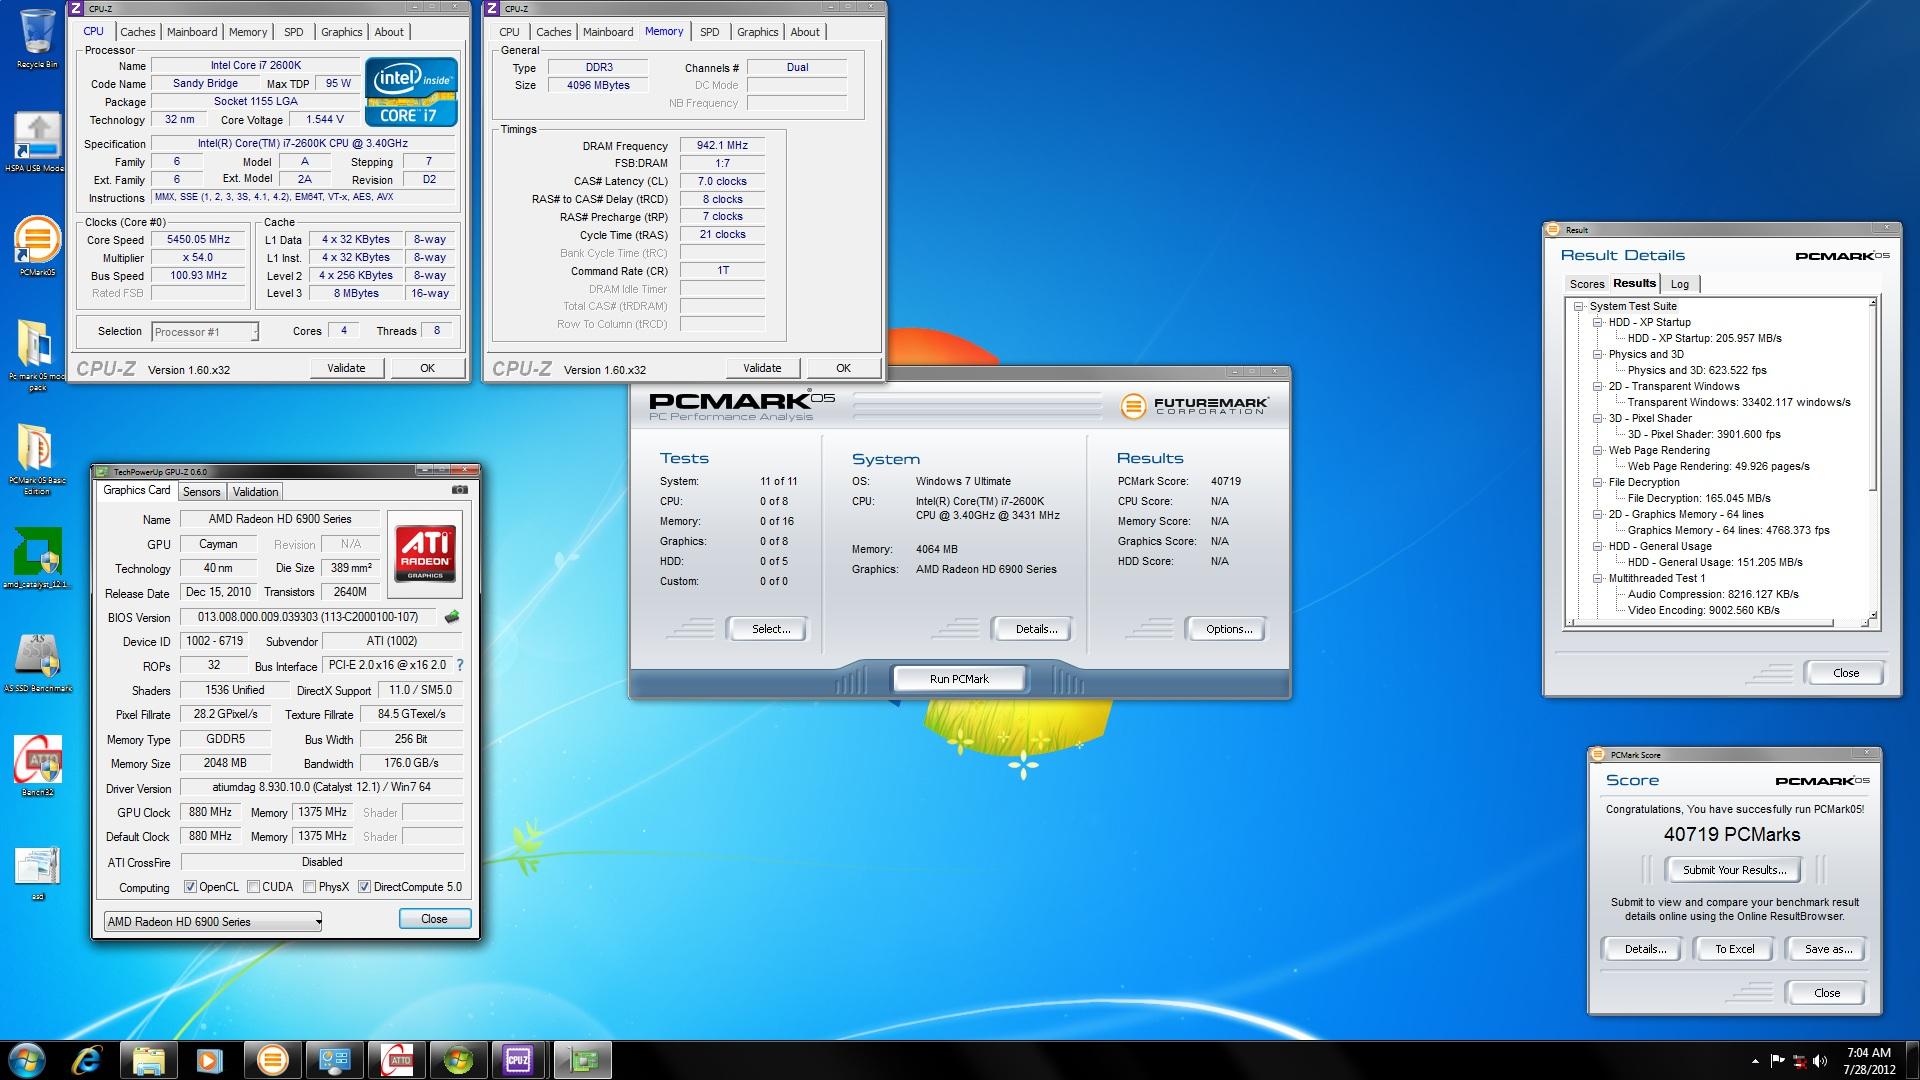
Task: Switch to ATTO benchmark taskbar button
Action: [x=397, y=1059]
